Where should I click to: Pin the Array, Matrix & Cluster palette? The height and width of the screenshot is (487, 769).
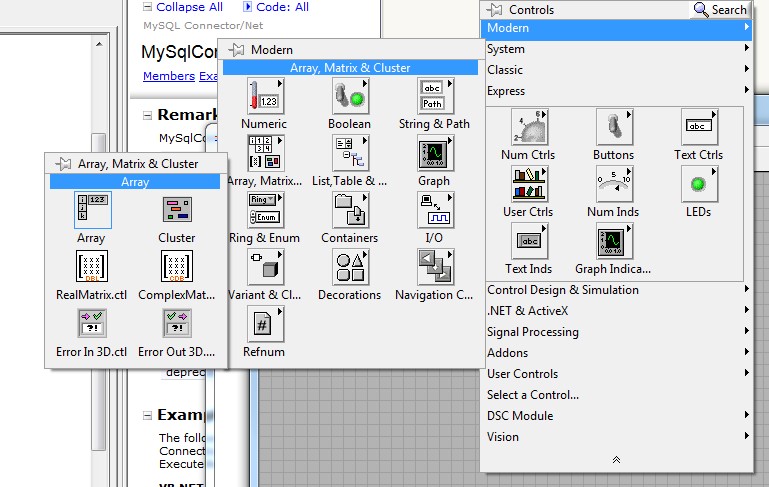[x=63, y=163]
